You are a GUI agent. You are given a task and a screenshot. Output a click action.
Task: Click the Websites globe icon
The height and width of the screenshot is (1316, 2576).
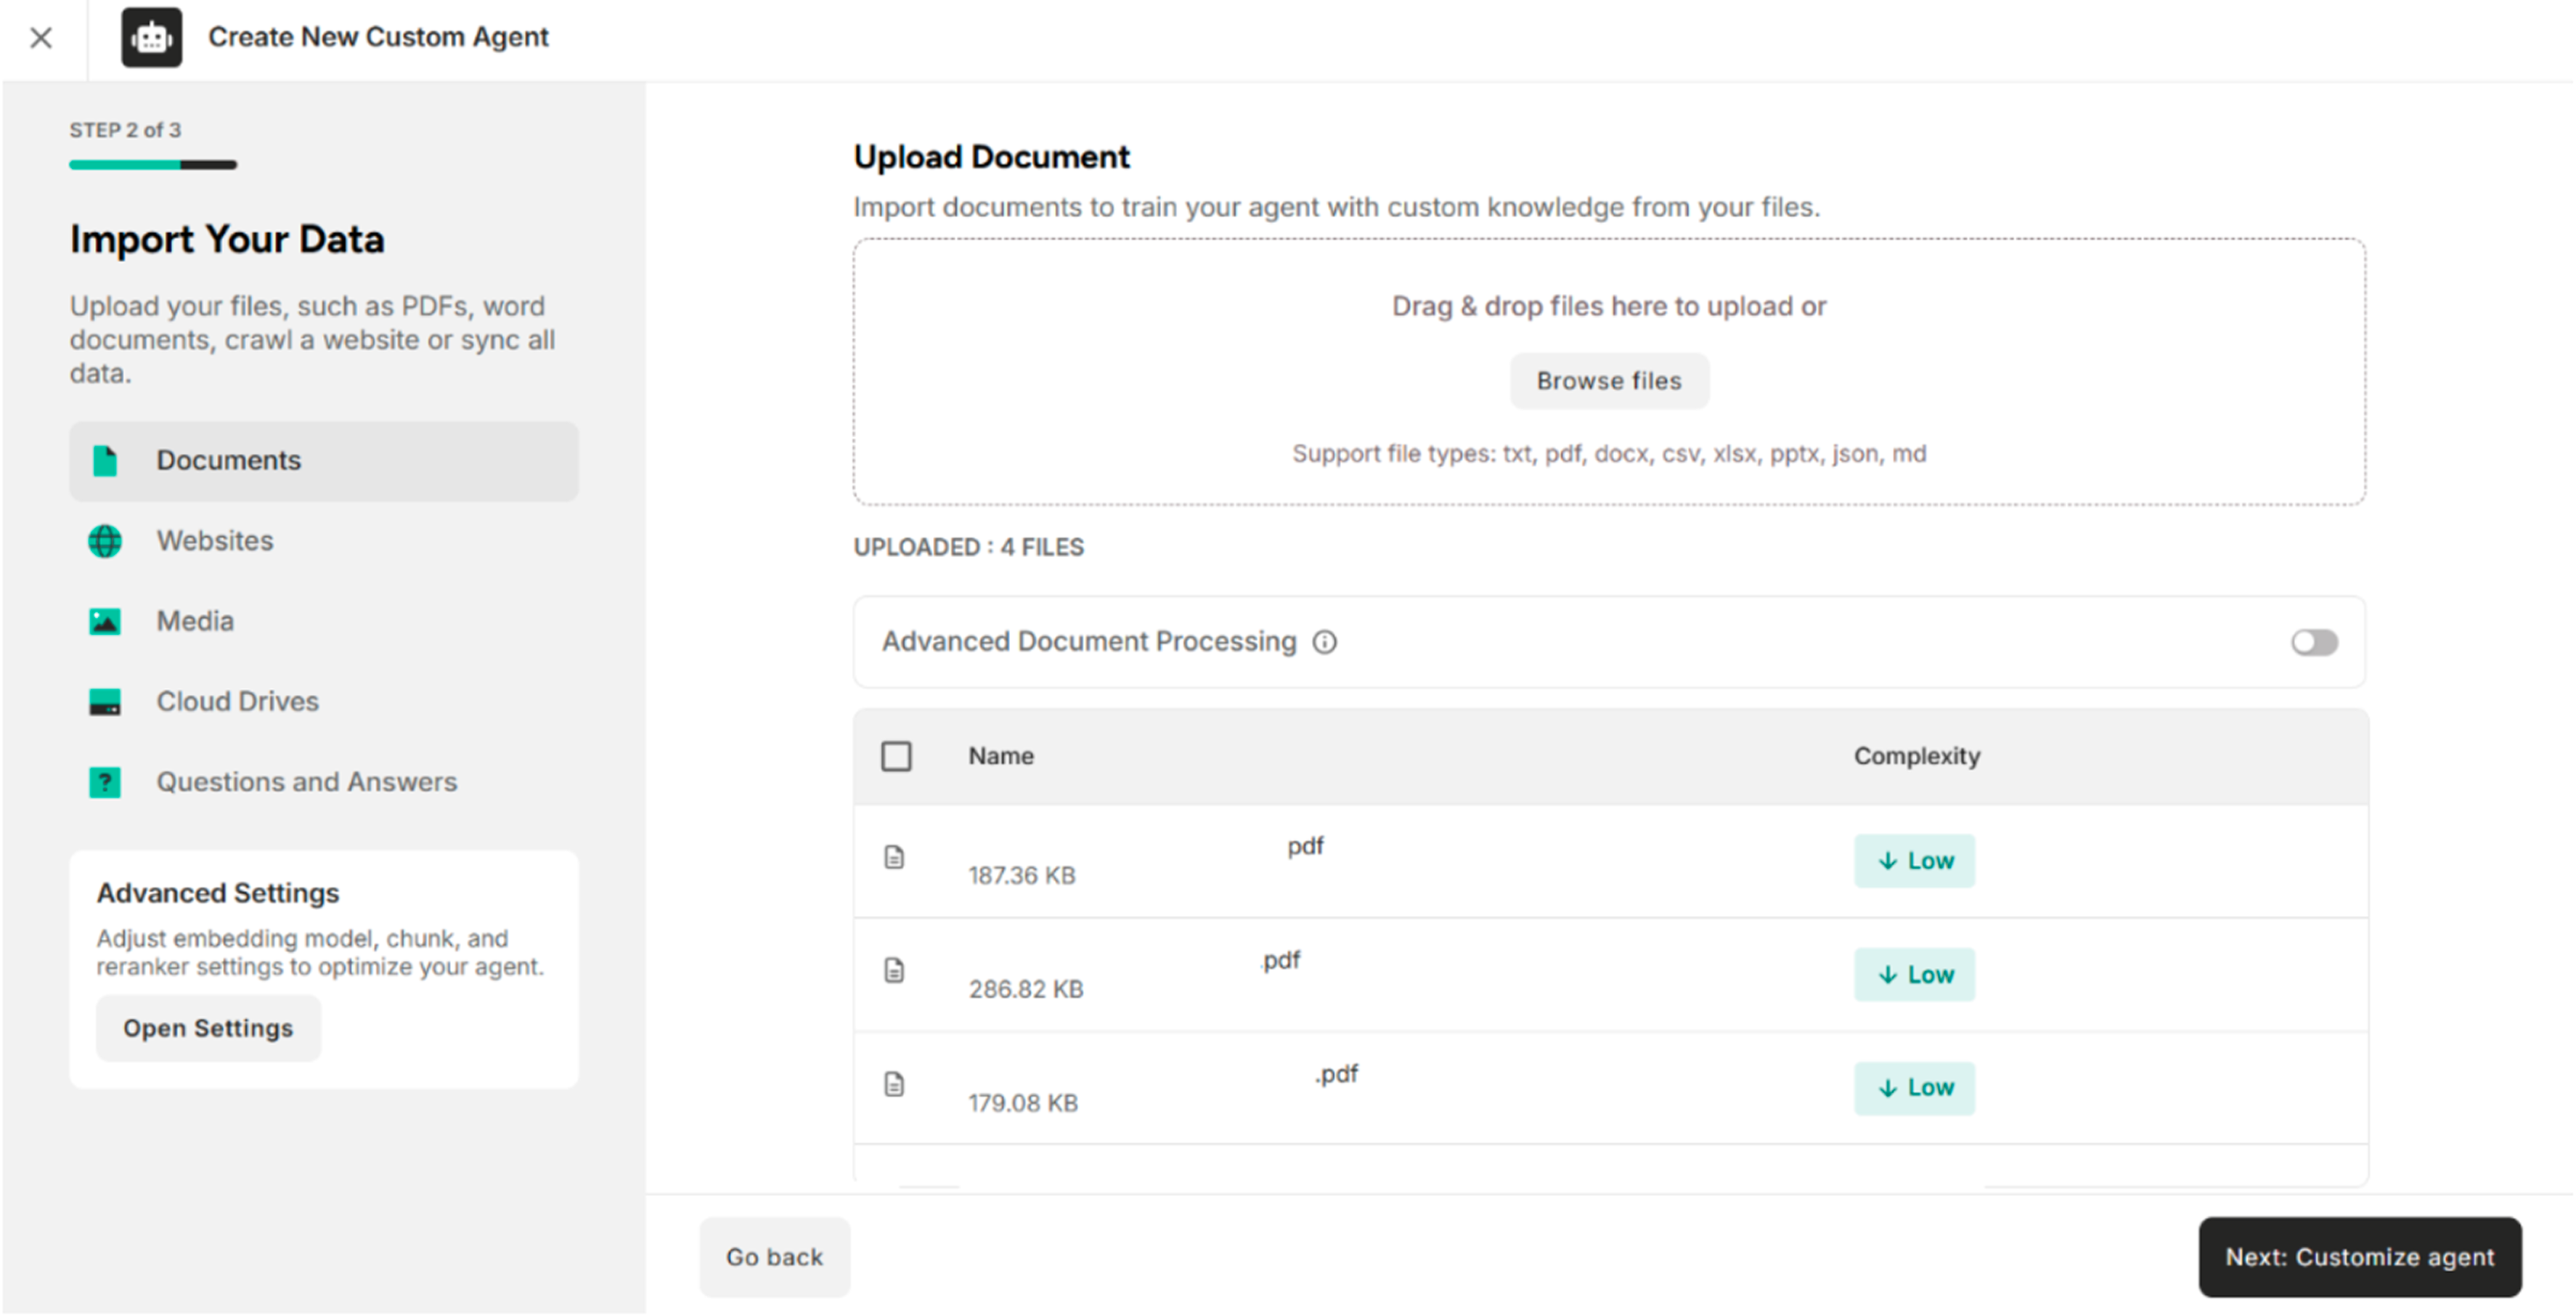pyautogui.click(x=105, y=541)
